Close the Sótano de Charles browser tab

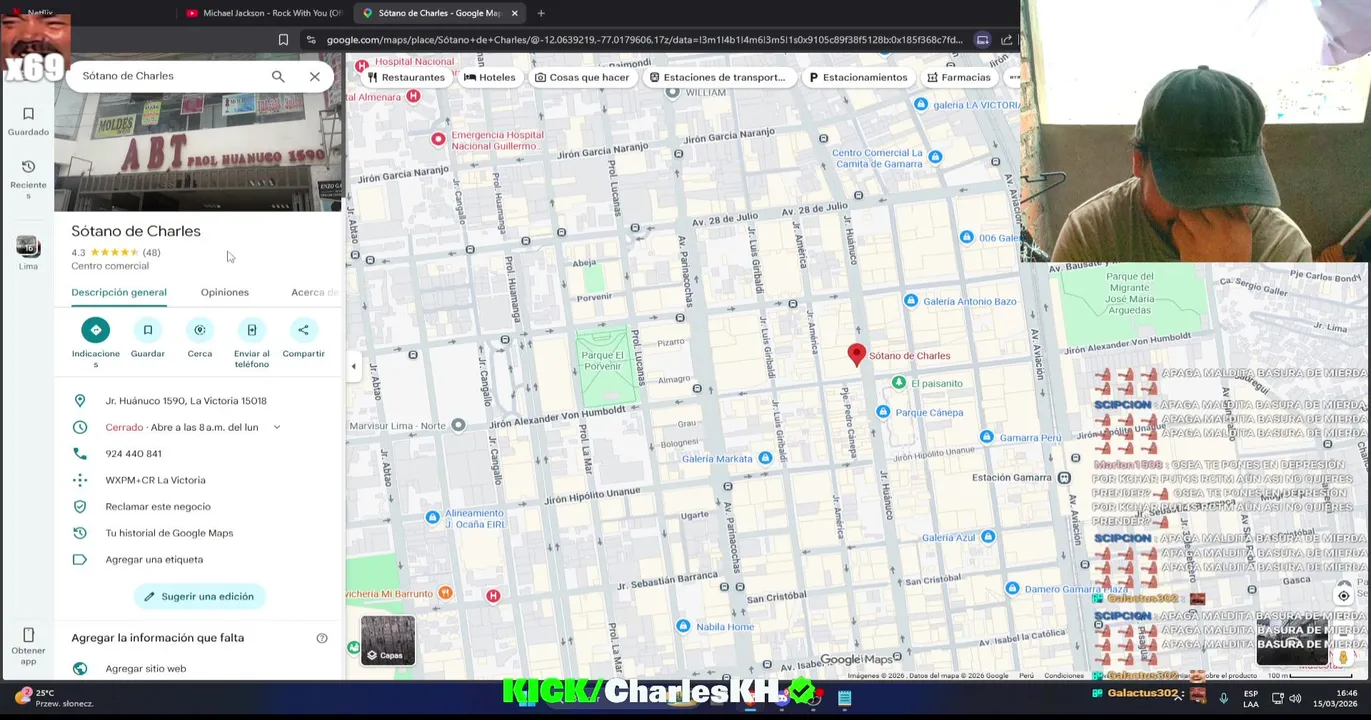(514, 13)
